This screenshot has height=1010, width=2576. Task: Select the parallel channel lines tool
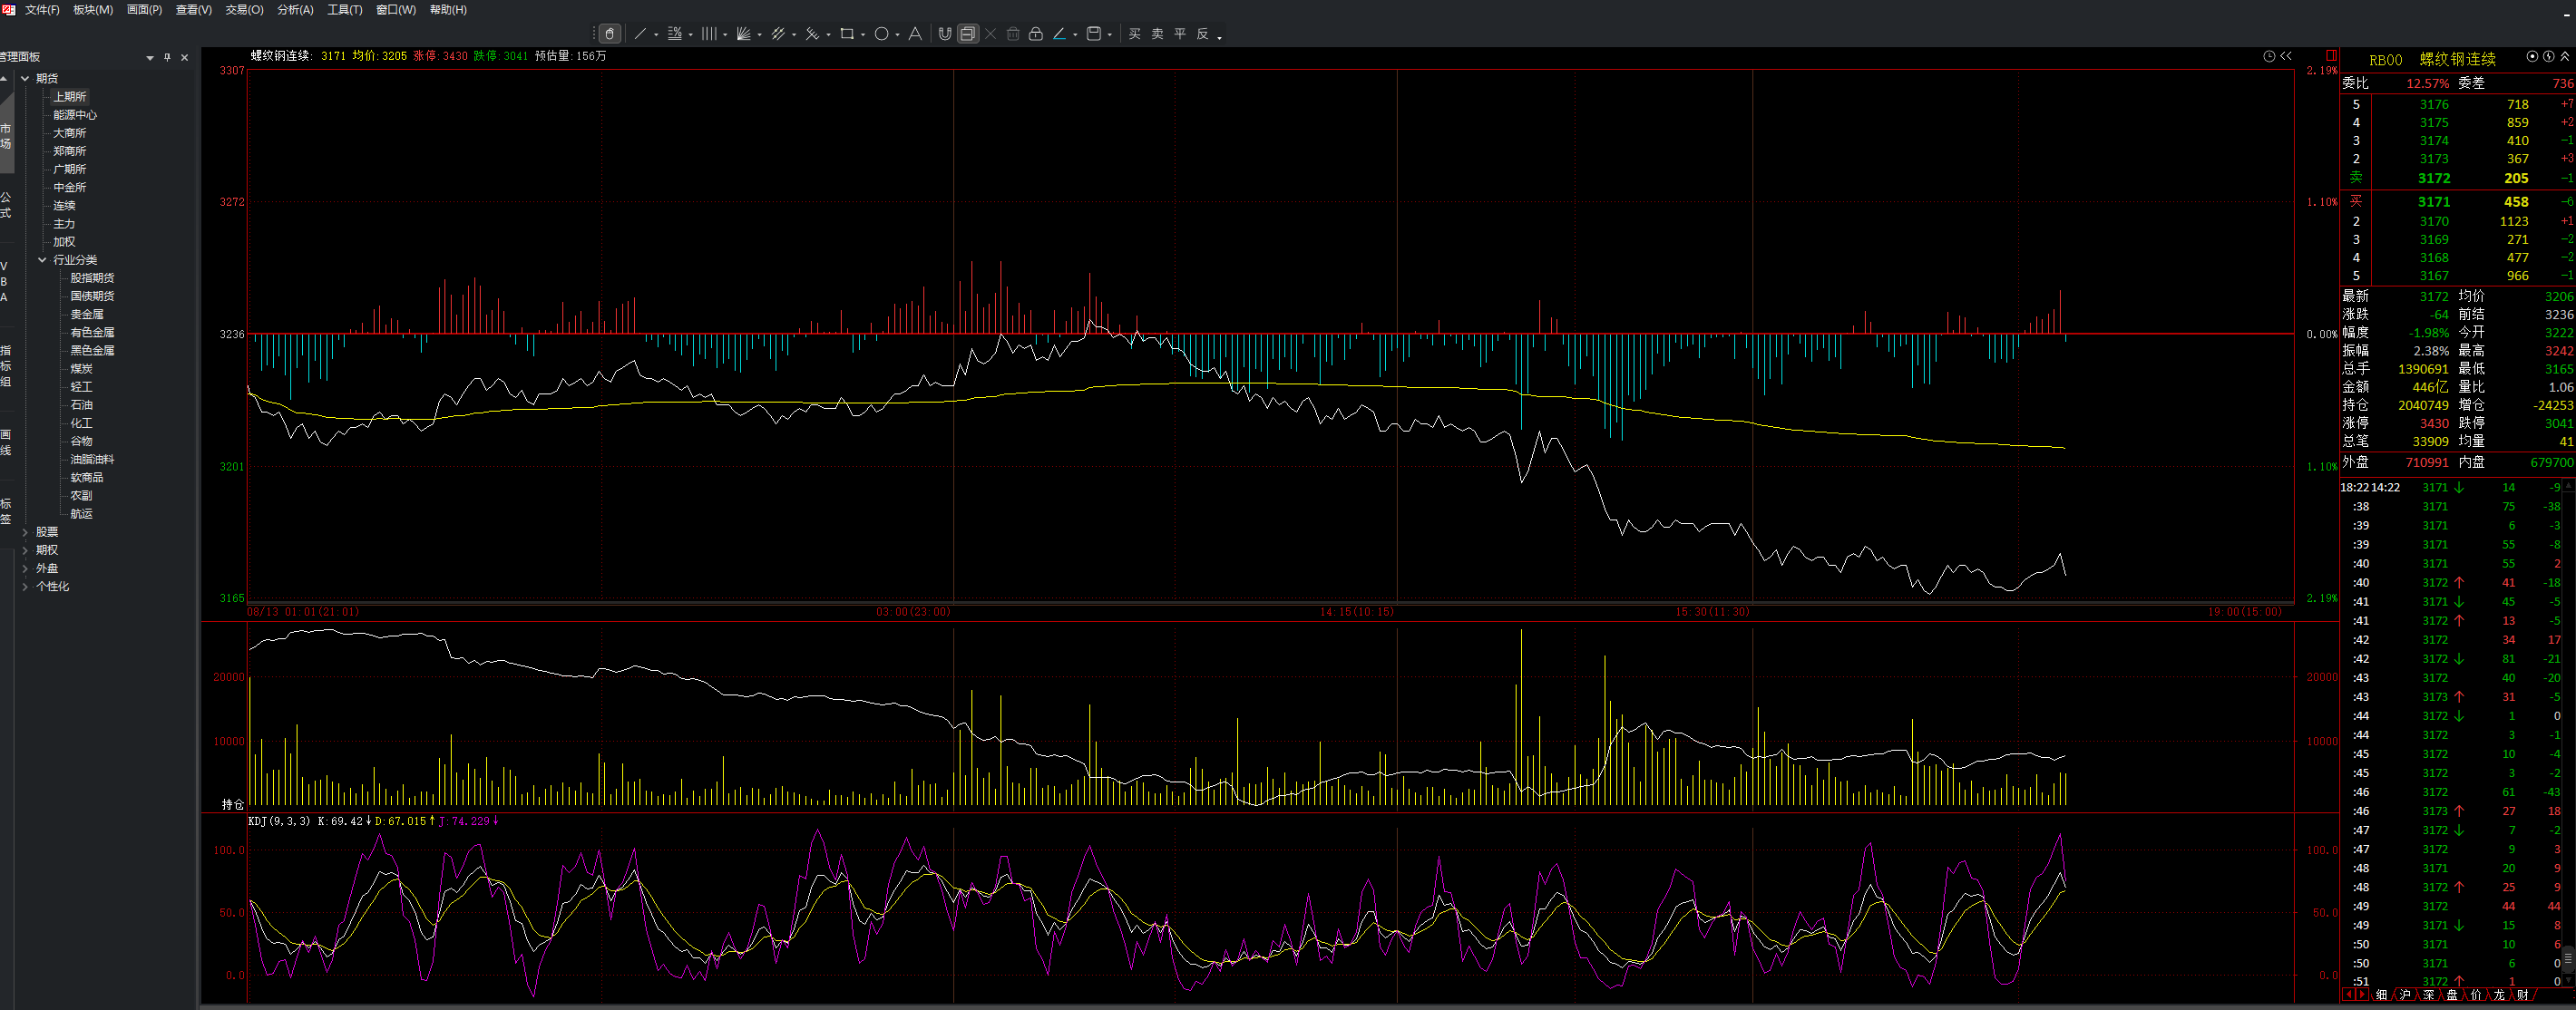[778, 34]
